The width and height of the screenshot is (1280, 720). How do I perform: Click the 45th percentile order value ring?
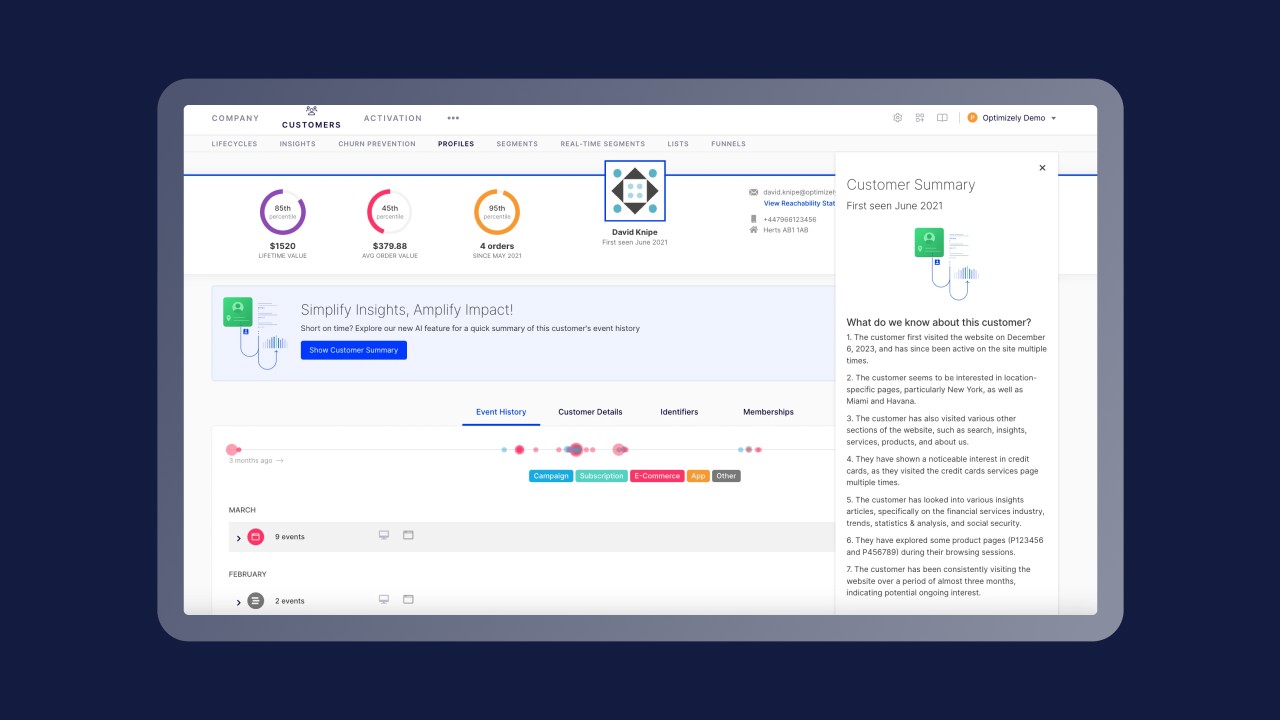click(390, 212)
